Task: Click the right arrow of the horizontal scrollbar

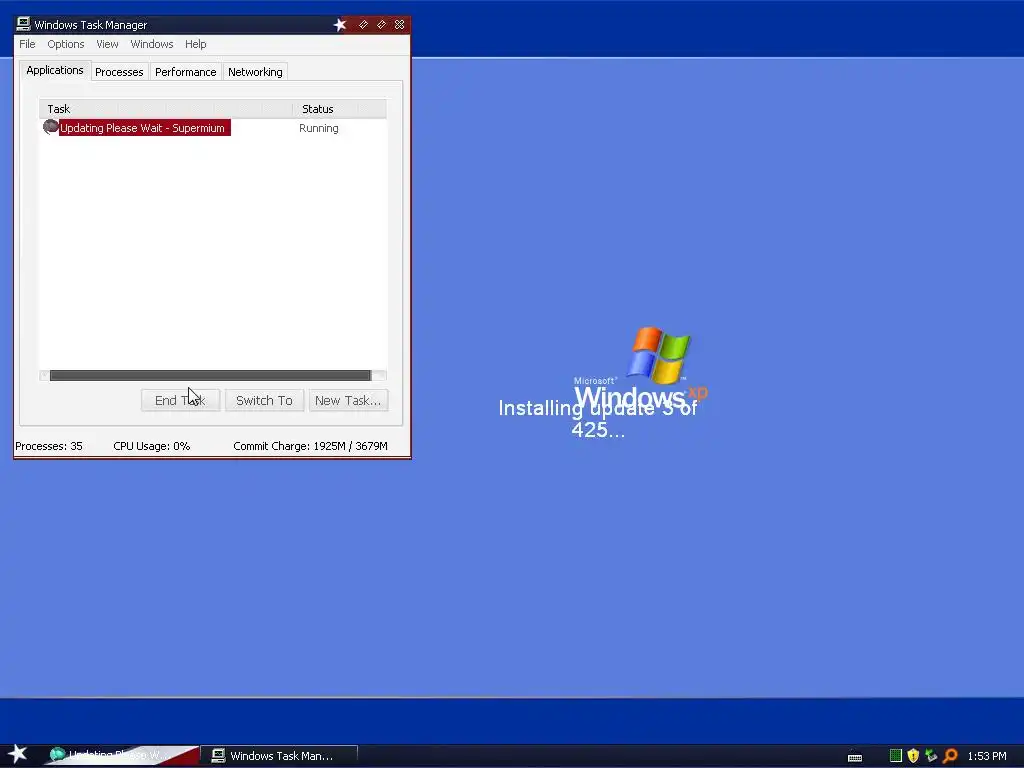Action: coord(379,375)
